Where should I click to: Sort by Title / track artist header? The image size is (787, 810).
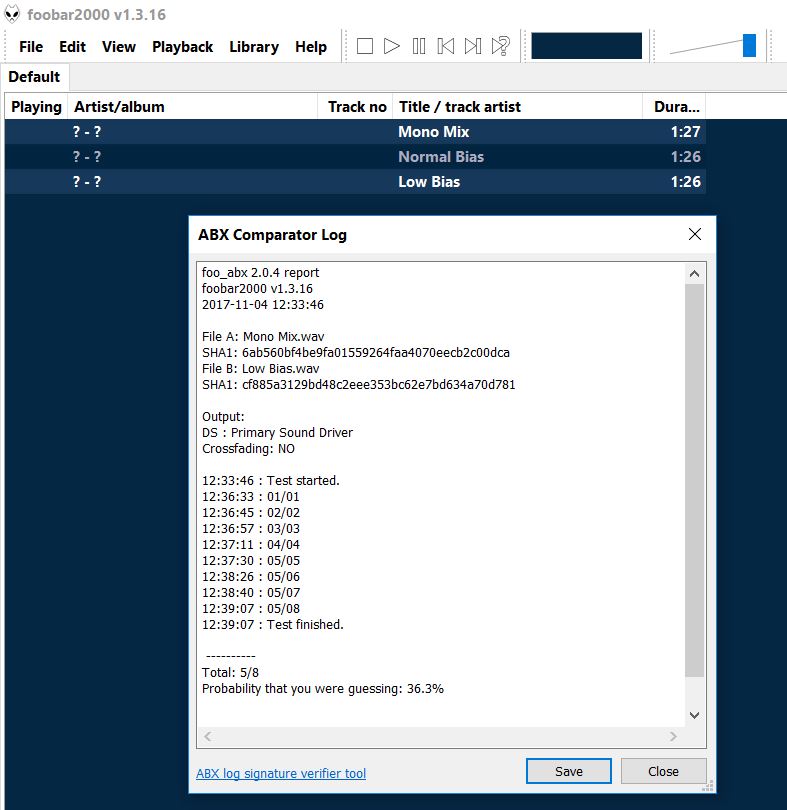[x=518, y=107]
